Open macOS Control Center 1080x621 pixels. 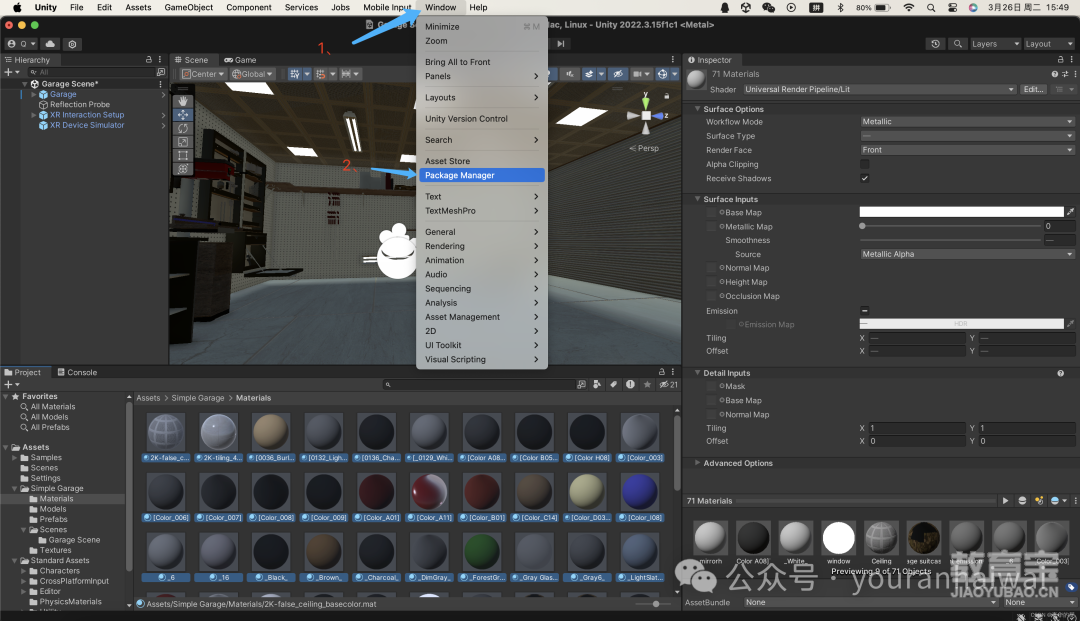953,8
